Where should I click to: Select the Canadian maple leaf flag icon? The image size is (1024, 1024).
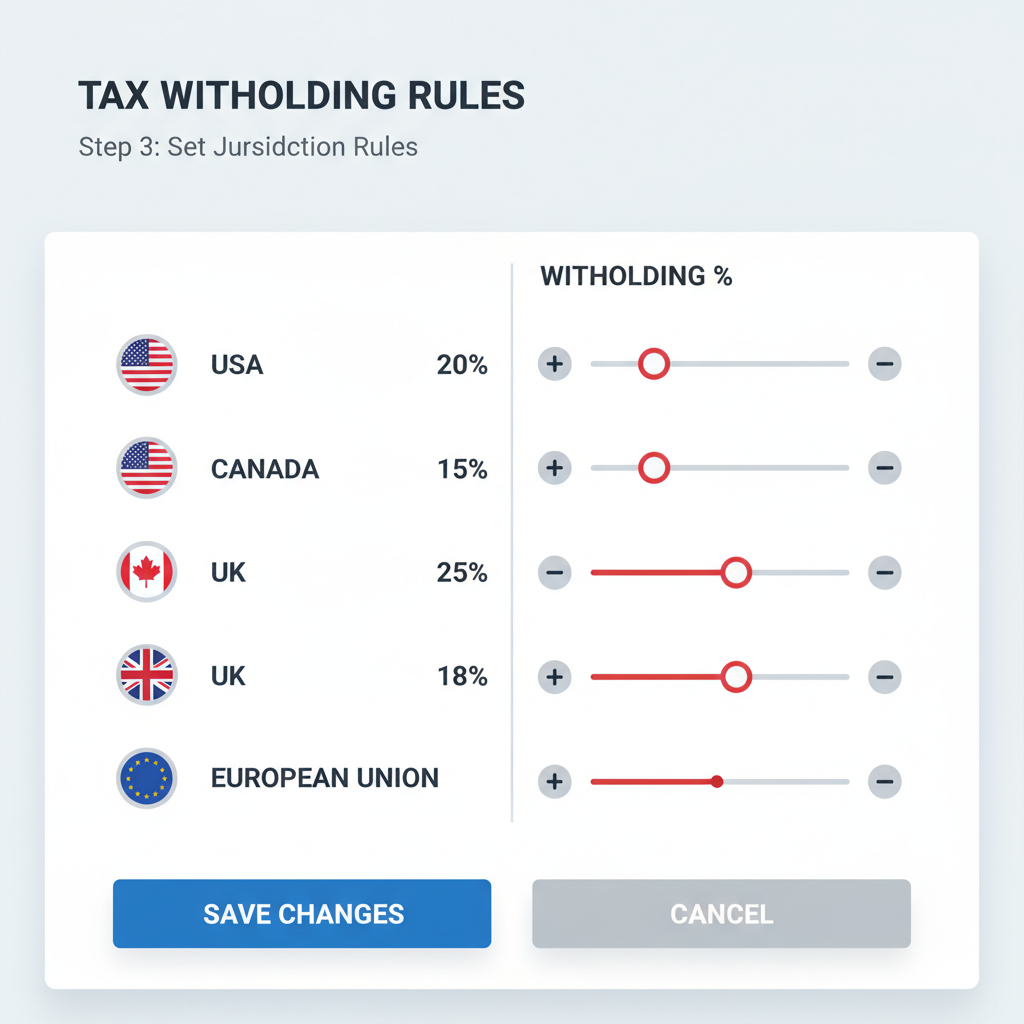tap(146, 572)
